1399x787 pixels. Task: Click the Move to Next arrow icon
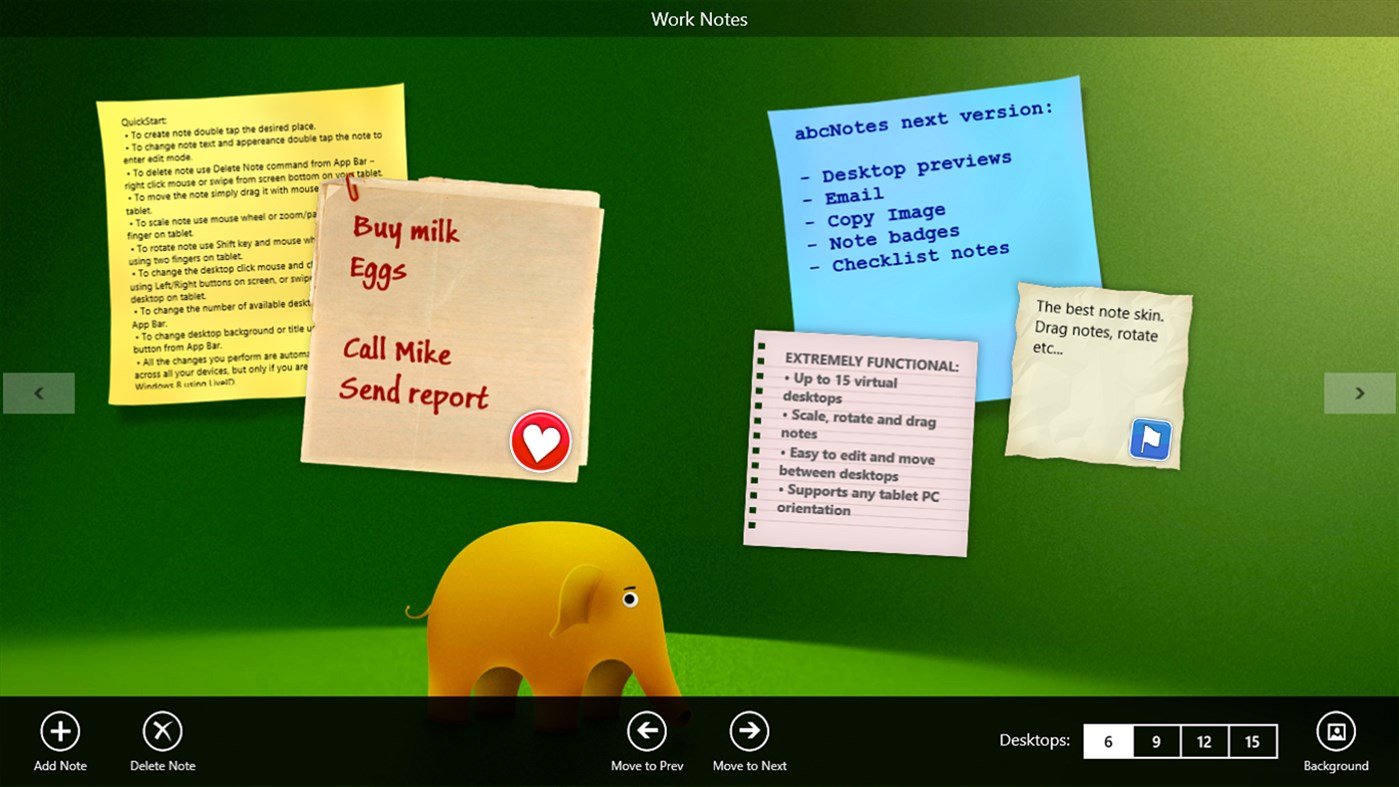click(749, 731)
